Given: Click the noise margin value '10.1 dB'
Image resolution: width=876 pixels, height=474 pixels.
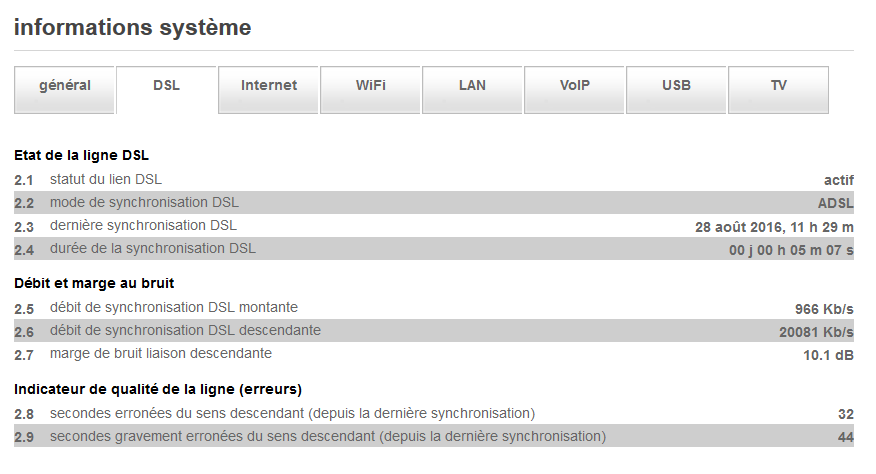Looking at the screenshot, I should pyautogui.click(x=829, y=354).
